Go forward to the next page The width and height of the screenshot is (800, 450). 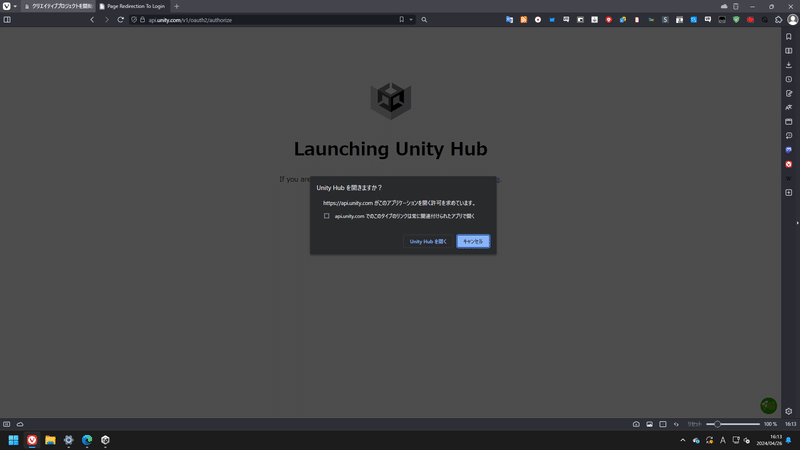(x=107, y=20)
